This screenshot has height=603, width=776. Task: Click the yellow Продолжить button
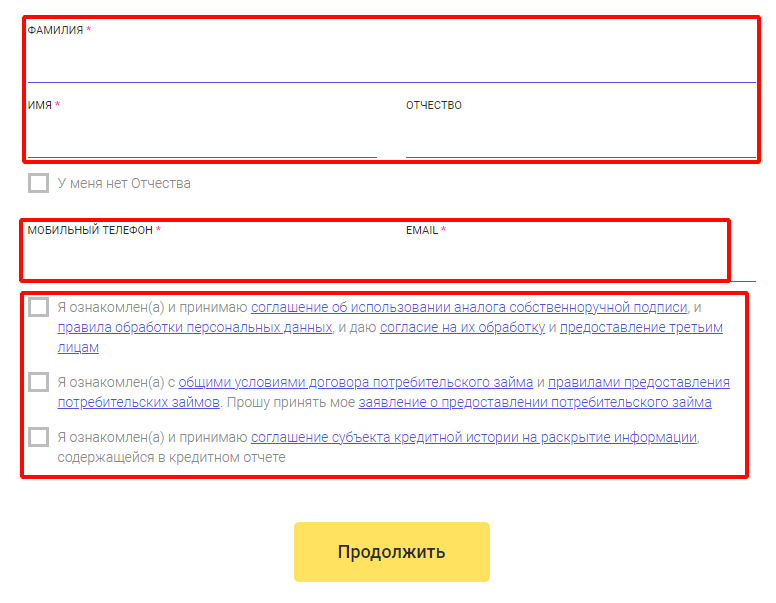(x=392, y=552)
